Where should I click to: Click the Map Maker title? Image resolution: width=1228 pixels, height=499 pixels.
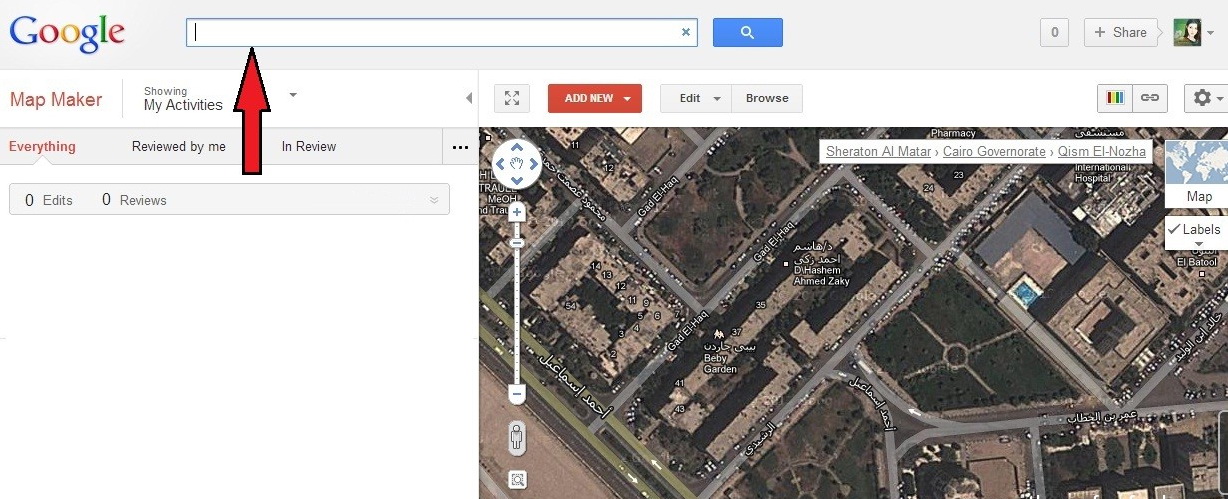click(56, 99)
